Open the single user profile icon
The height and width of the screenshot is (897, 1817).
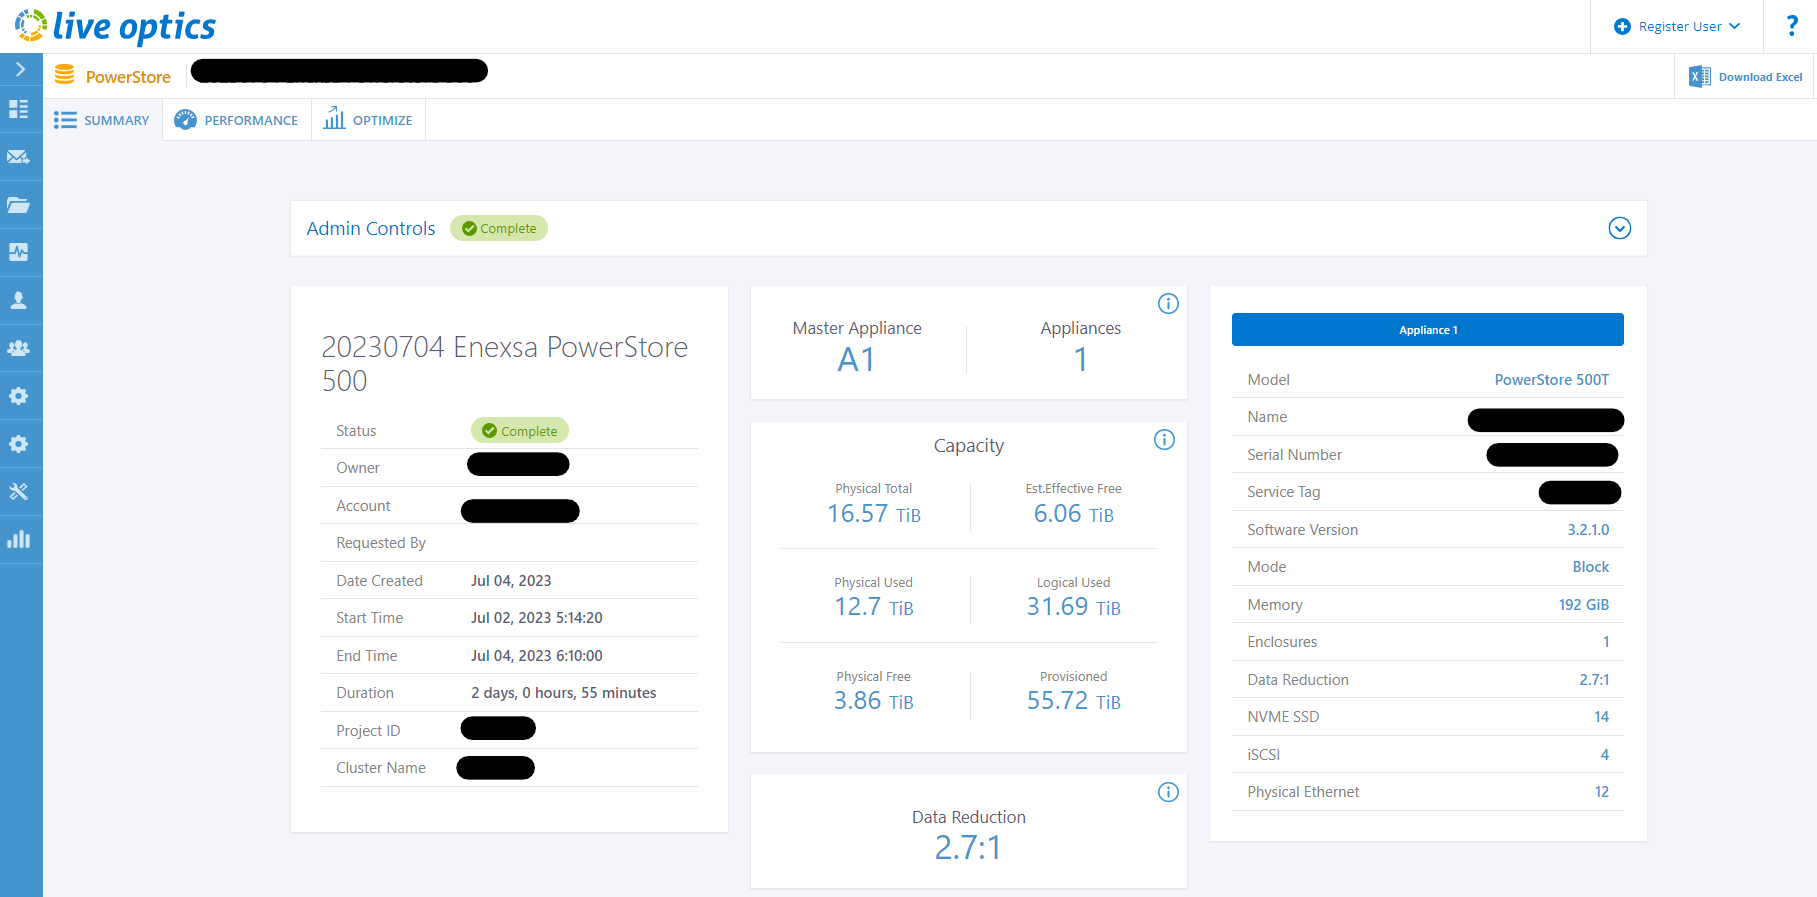click(x=19, y=300)
